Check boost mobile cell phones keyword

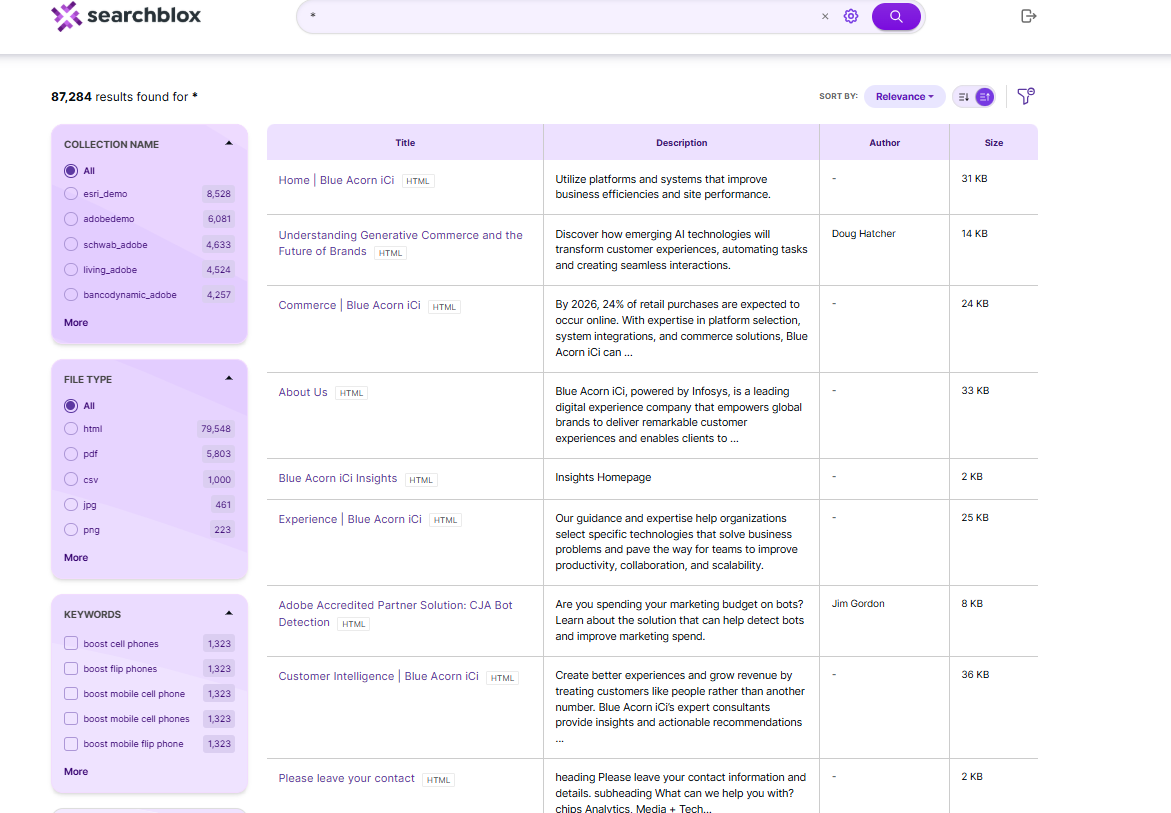tap(71, 719)
